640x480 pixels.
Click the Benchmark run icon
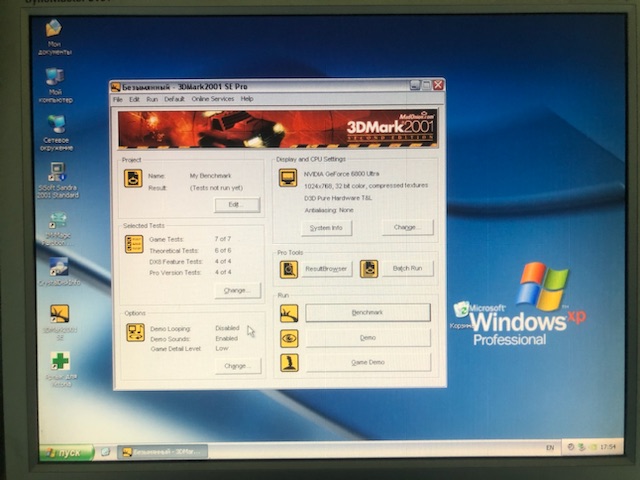coord(289,313)
